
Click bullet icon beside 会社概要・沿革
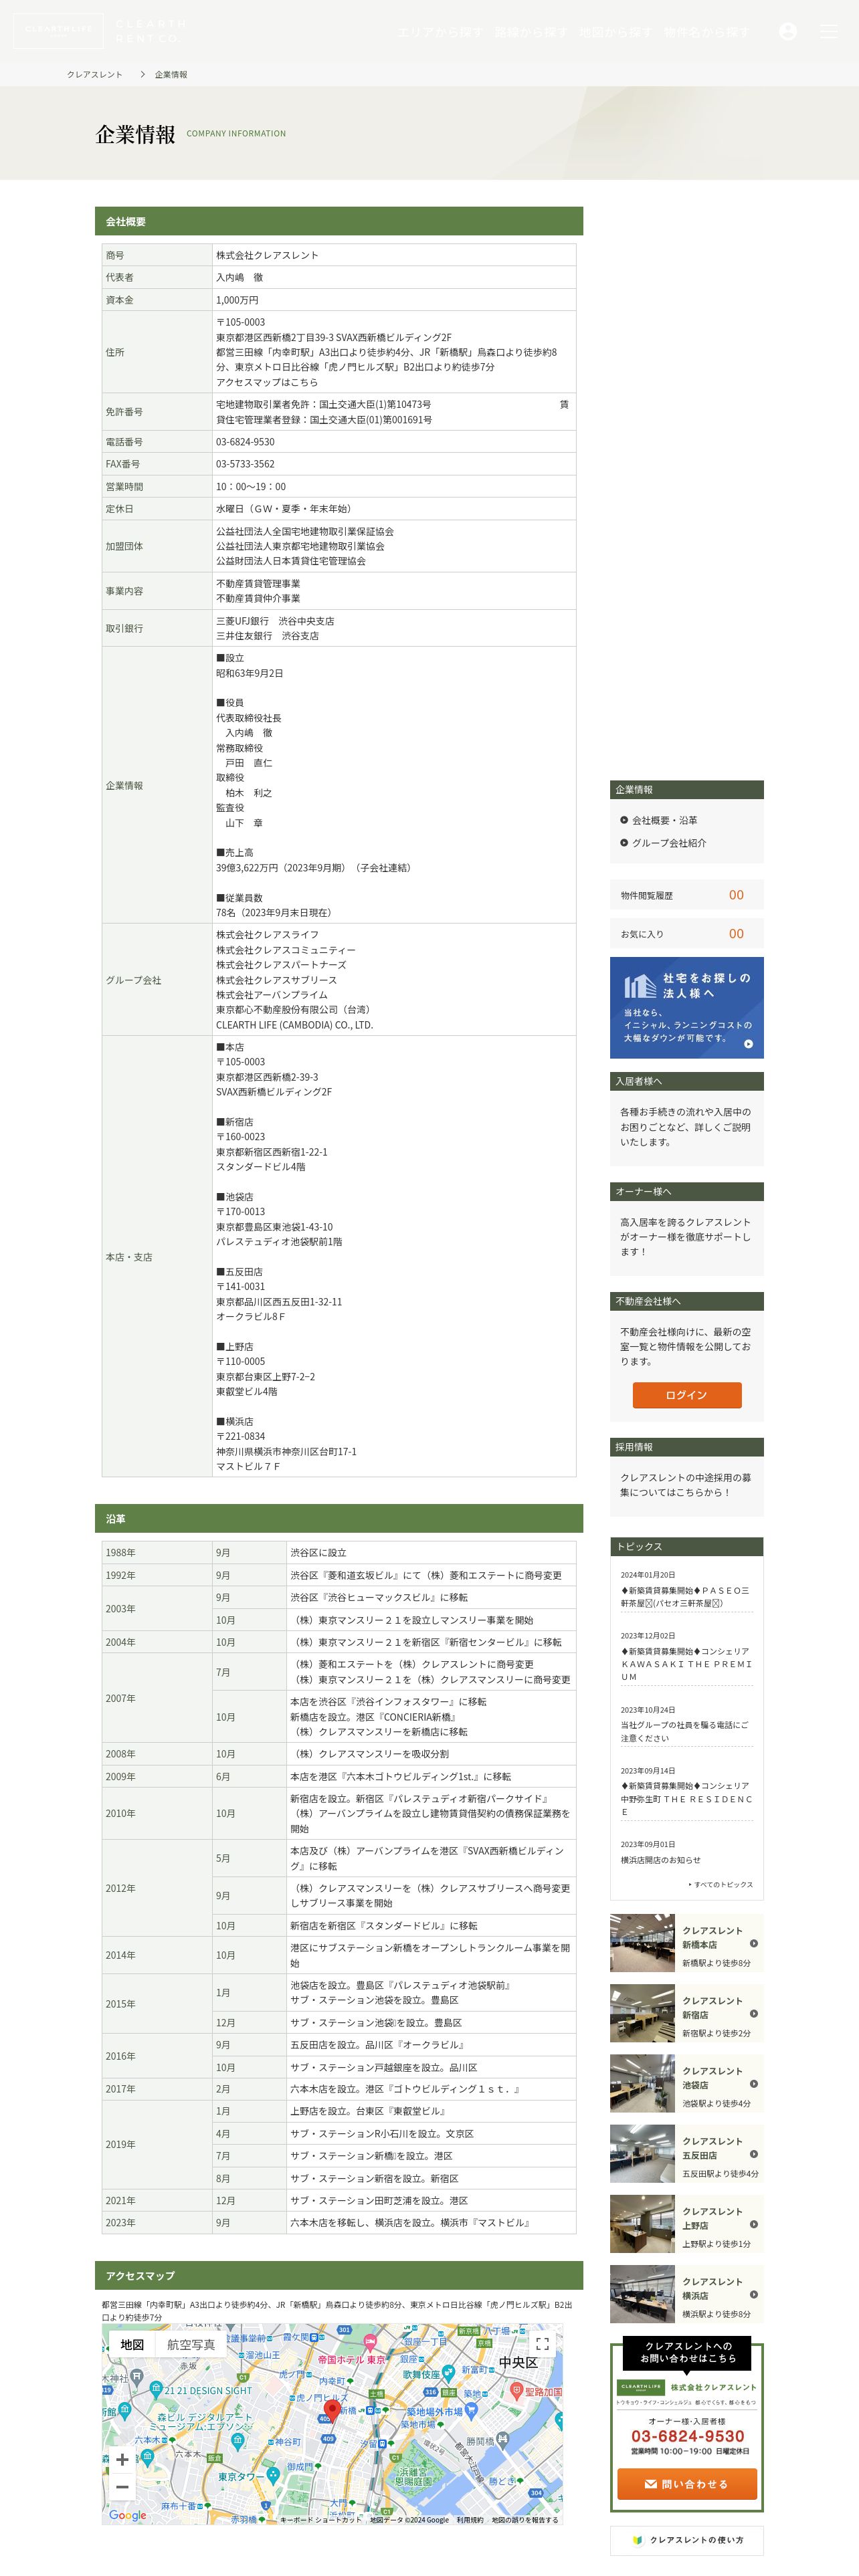coord(624,820)
